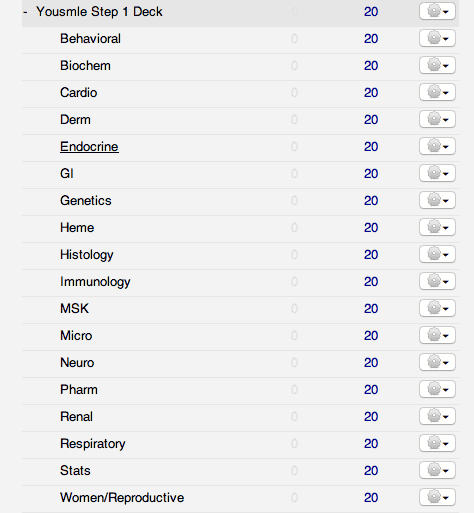Expand options dropdown for Immunology
The image size is (474, 513).
point(437,282)
